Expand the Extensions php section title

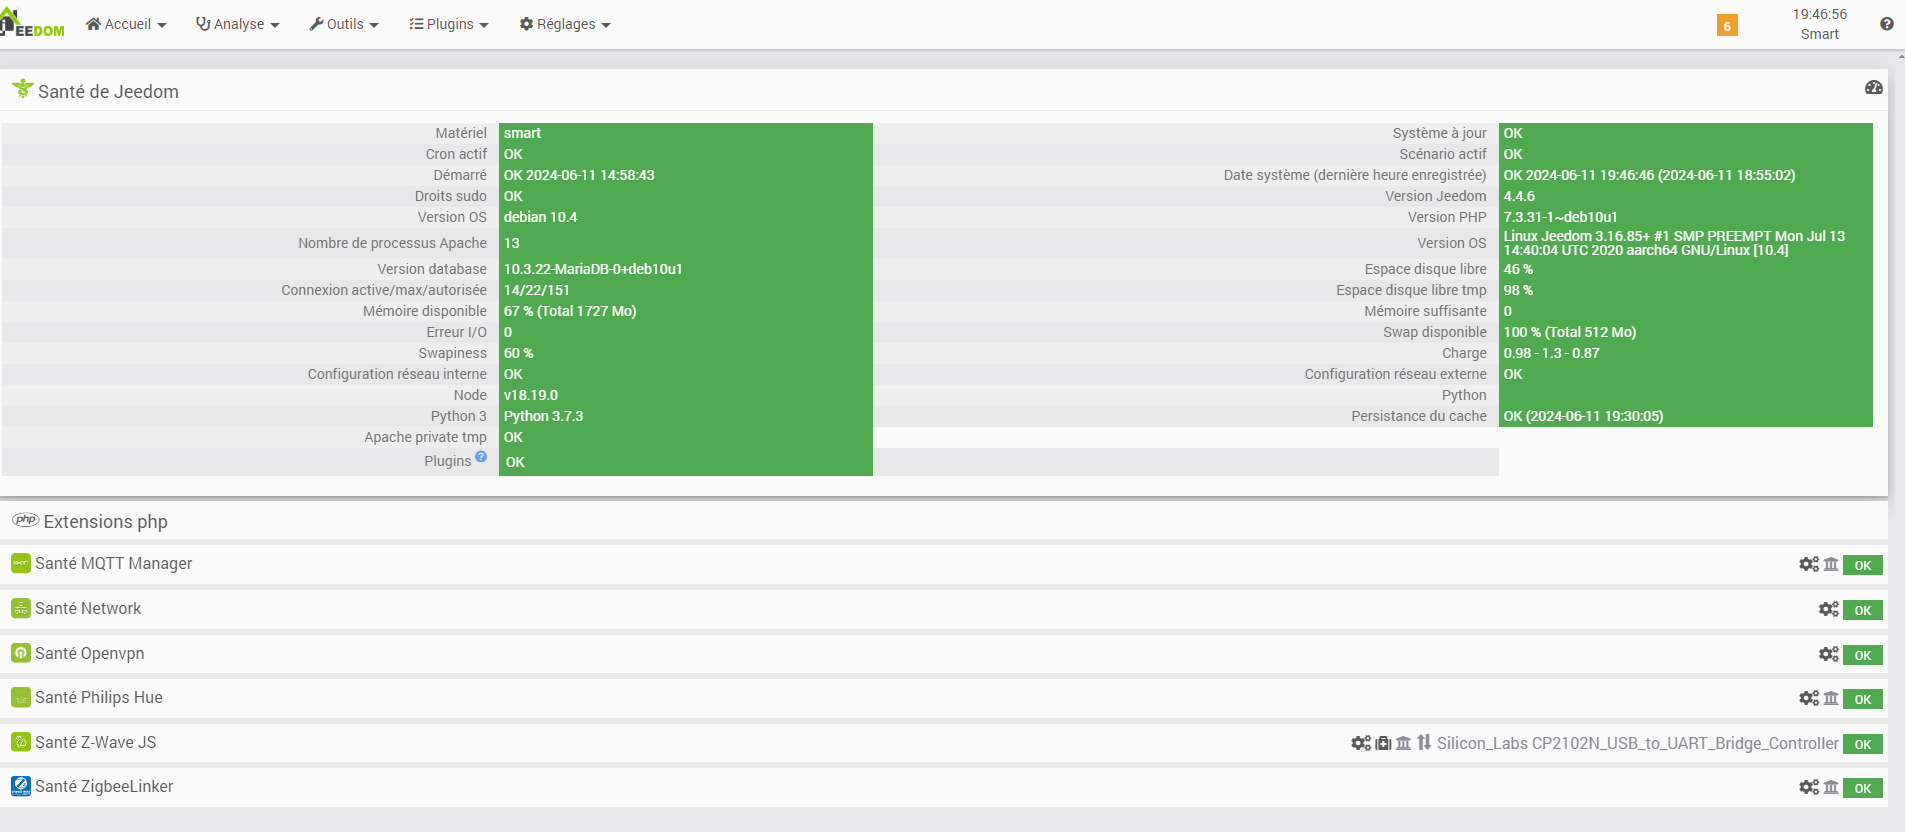(106, 521)
